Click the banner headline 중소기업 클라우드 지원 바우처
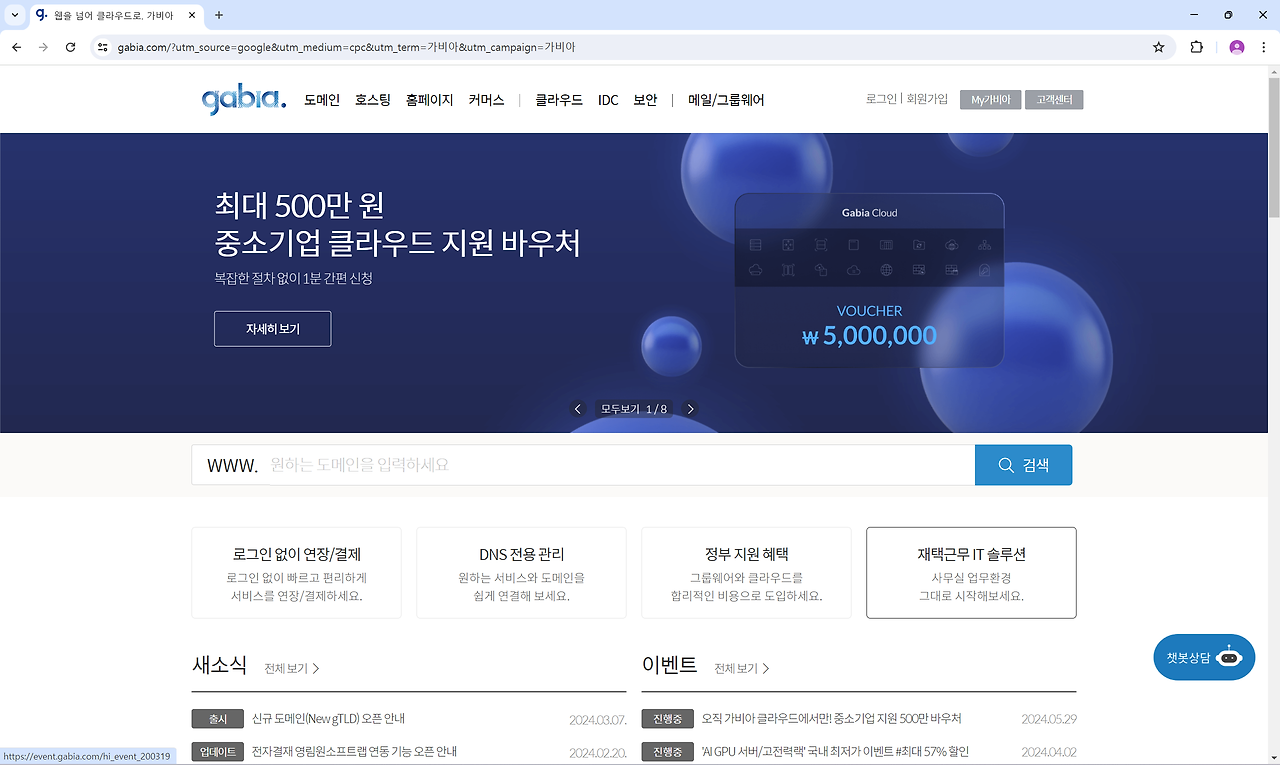Viewport: 1280px width, 765px height. click(x=397, y=242)
